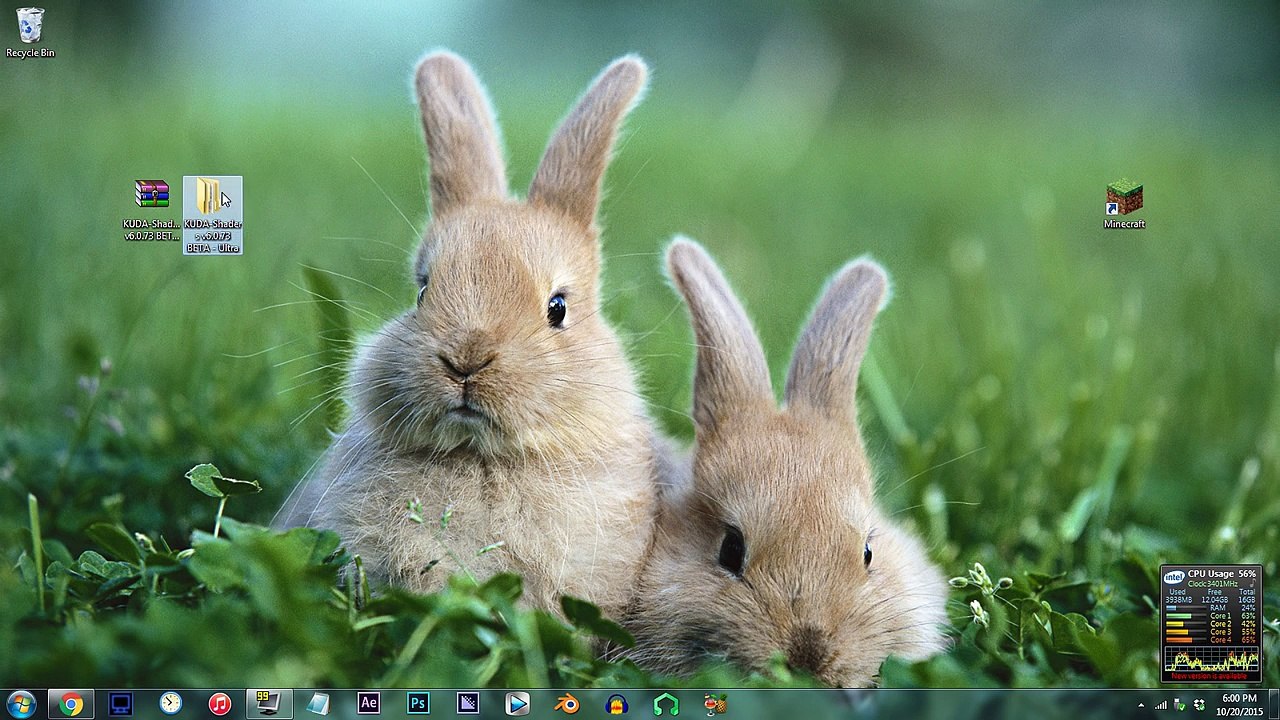The image size is (1280, 720).
Task: Open the taskbar date and time
Action: click(1239, 705)
